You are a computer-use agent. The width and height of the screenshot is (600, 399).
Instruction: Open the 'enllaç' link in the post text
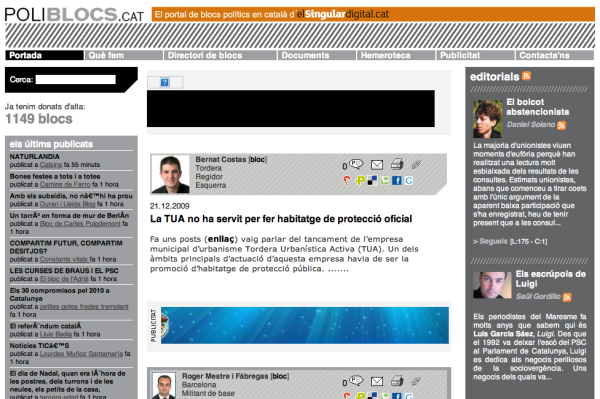221,239
